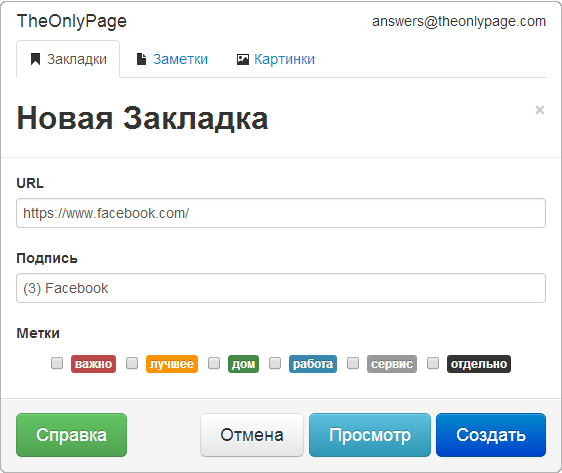Cancel with the Отмена button

(x=252, y=435)
